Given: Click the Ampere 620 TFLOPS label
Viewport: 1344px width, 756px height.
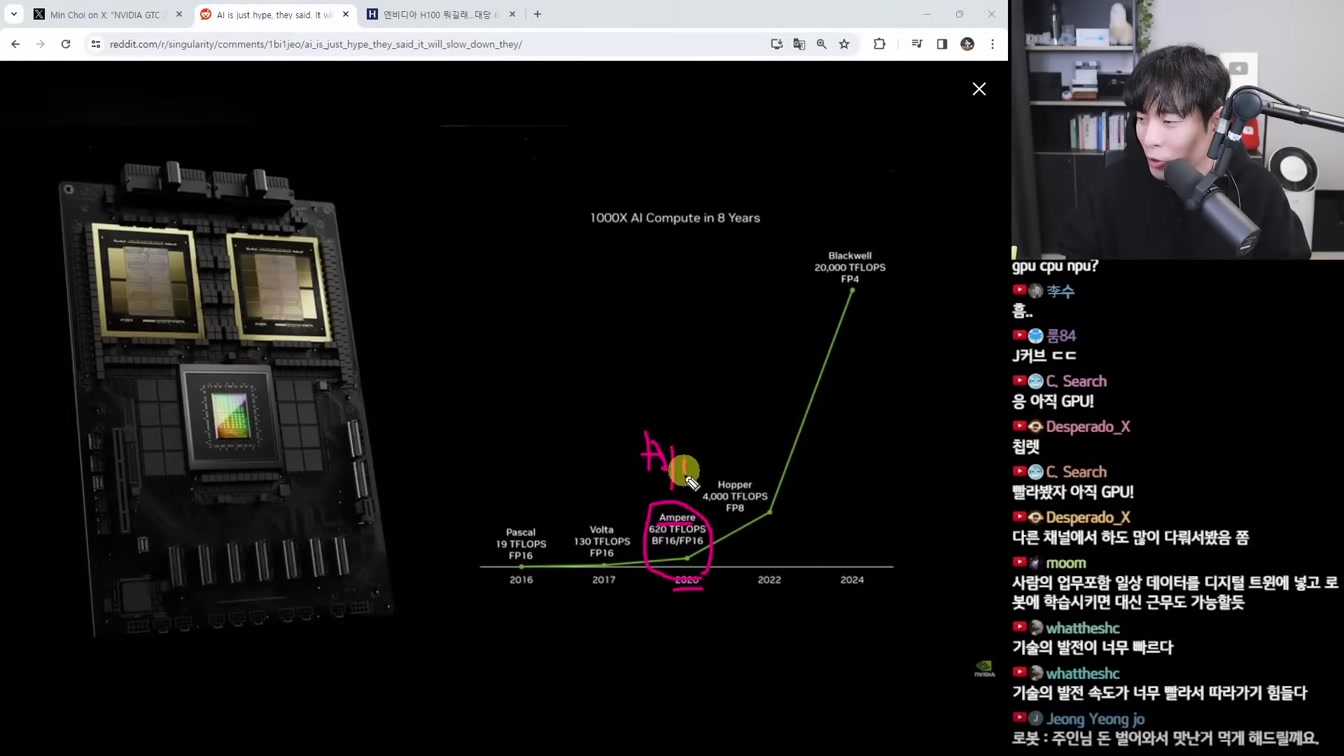Looking at the screenshot, I should (x=677, y=529).
